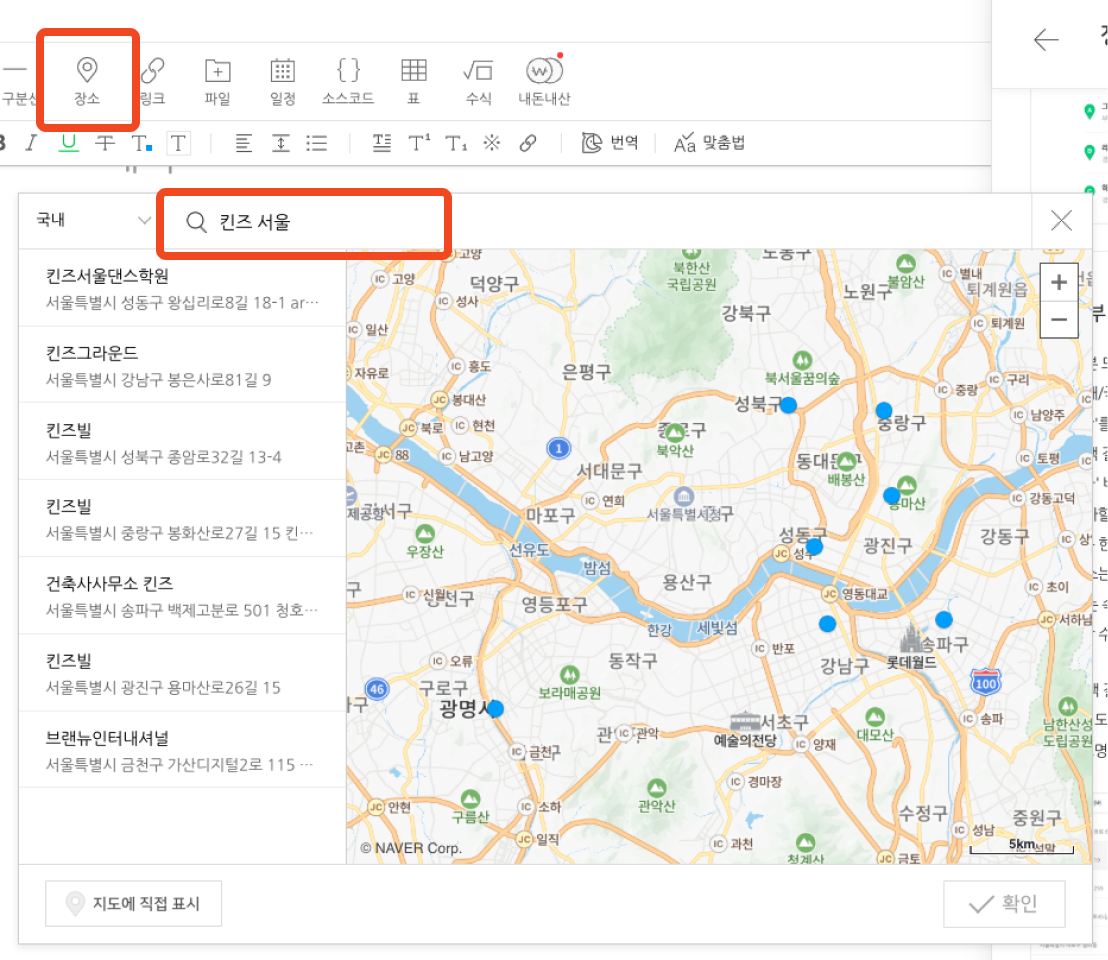Open the 국내 region dropdown
The image size is (1108, 960).
[94, 220]
